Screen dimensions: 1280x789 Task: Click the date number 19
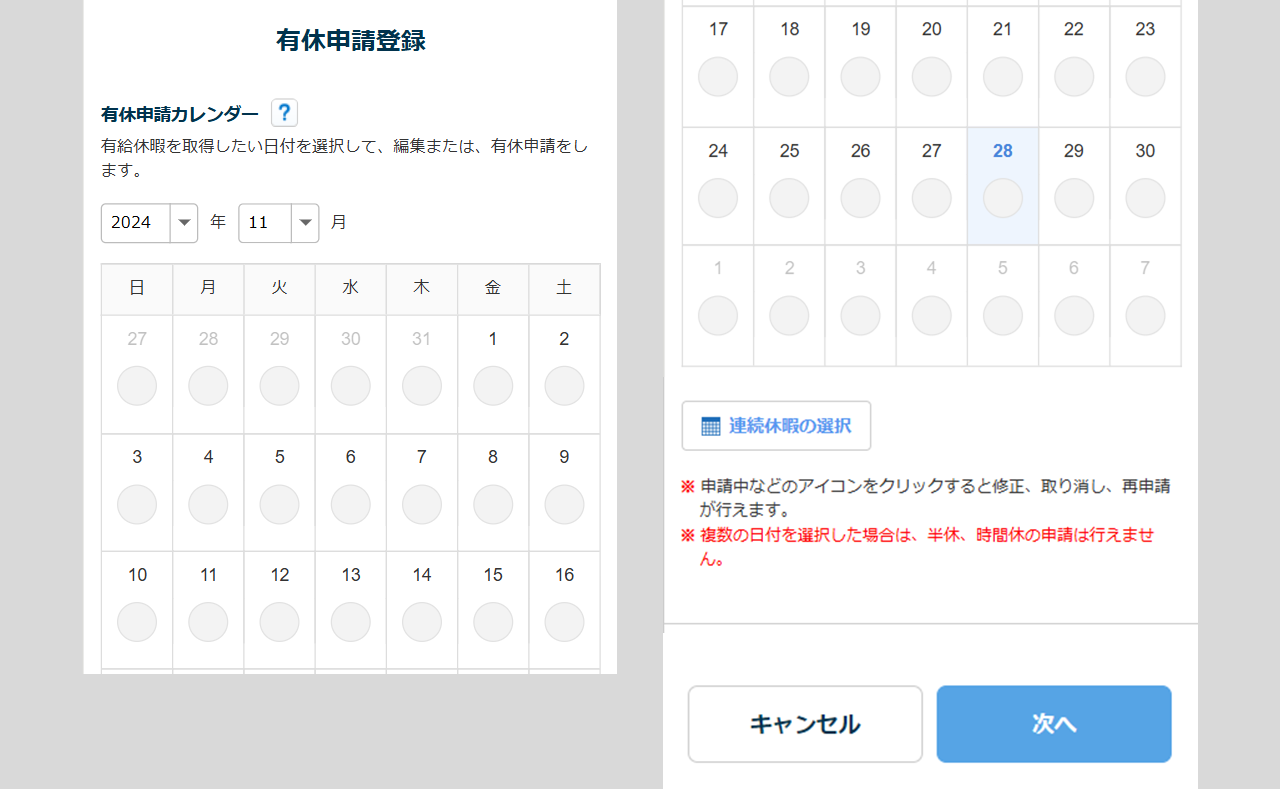pyautogui.click(x=861, y=30)
